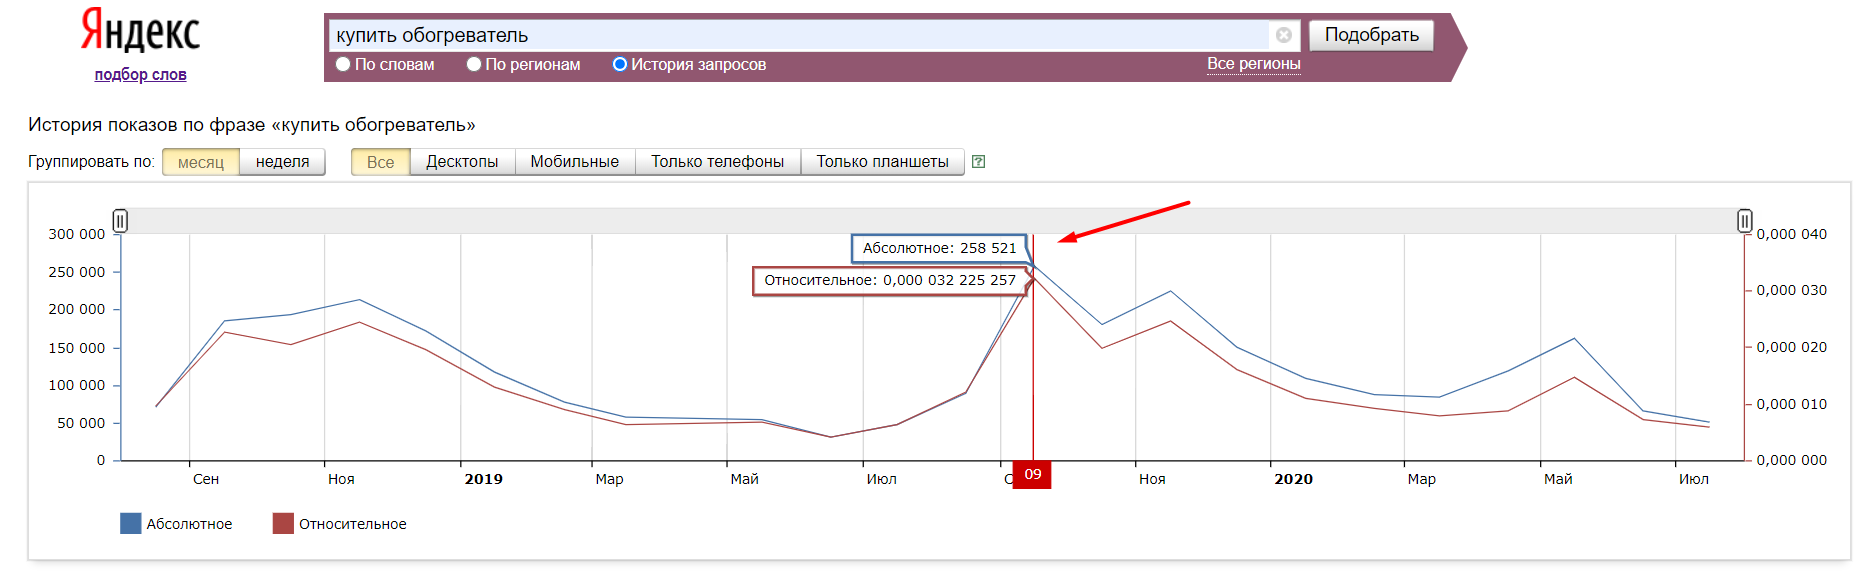The height and width of the screenshot is (585, 1871).
Task: Open the 'подбор слов' link
Action: [x=140, y=74]
